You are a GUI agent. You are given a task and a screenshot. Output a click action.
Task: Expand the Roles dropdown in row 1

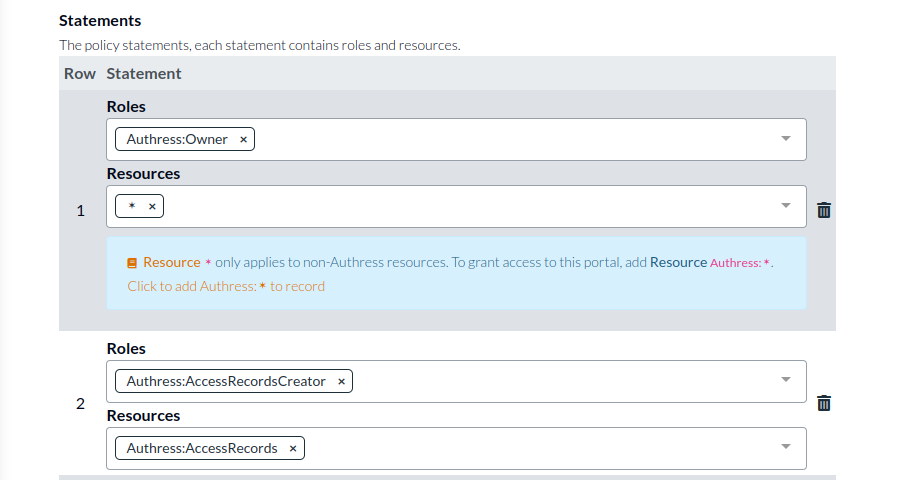pos(785,139)
